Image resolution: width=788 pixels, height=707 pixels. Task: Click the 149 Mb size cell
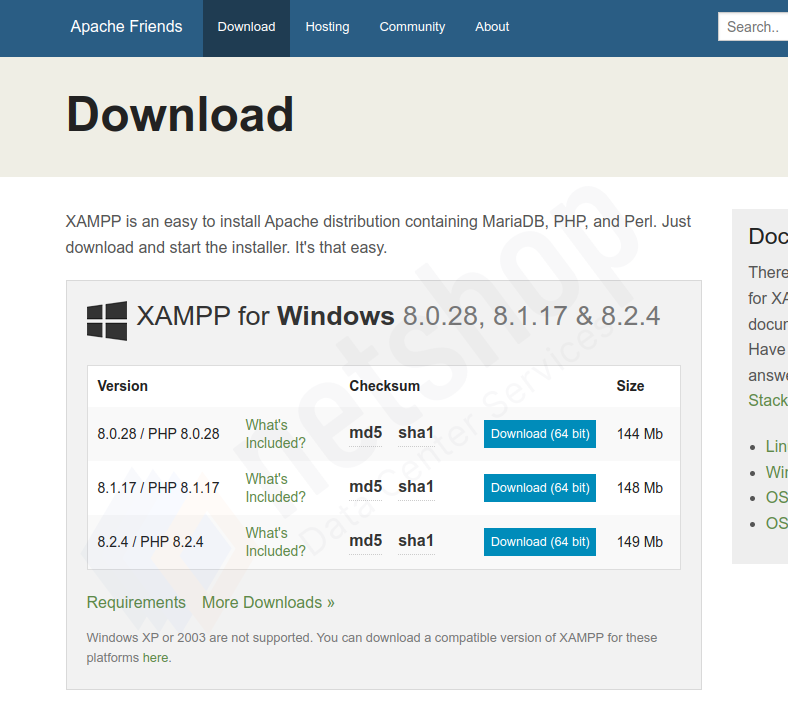pos(640,542)
